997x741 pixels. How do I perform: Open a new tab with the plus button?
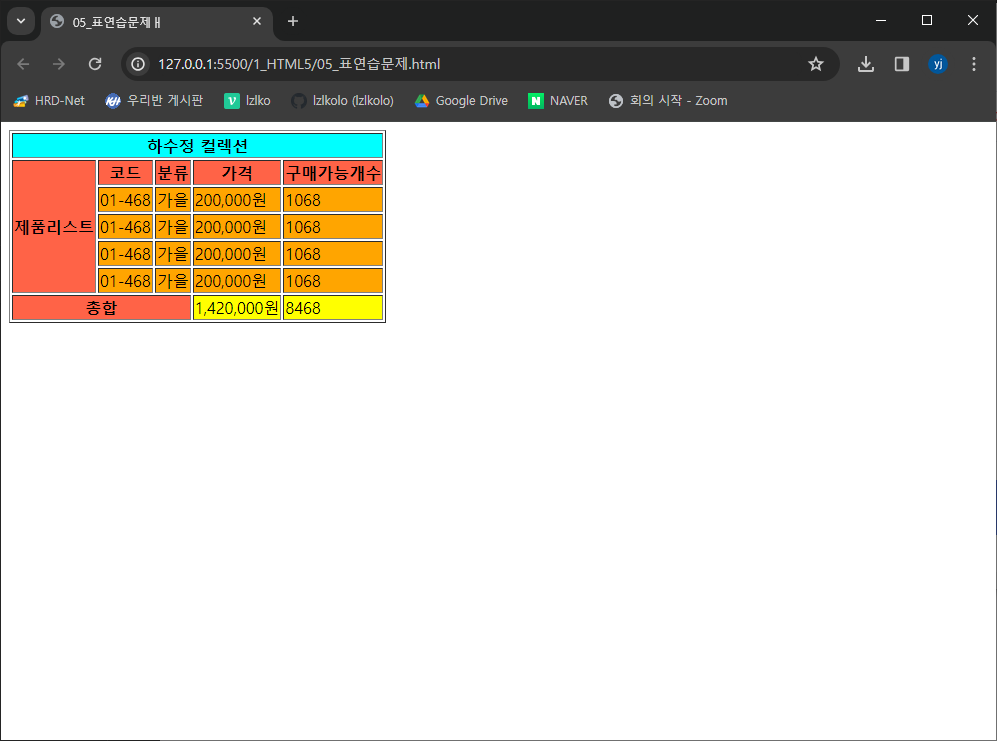290,21
